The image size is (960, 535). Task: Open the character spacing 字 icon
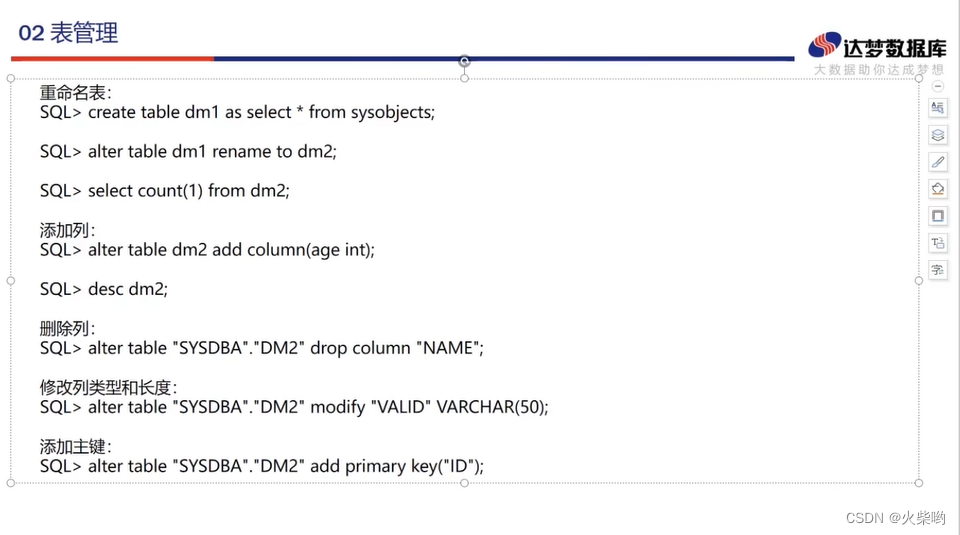coord(937,270)
